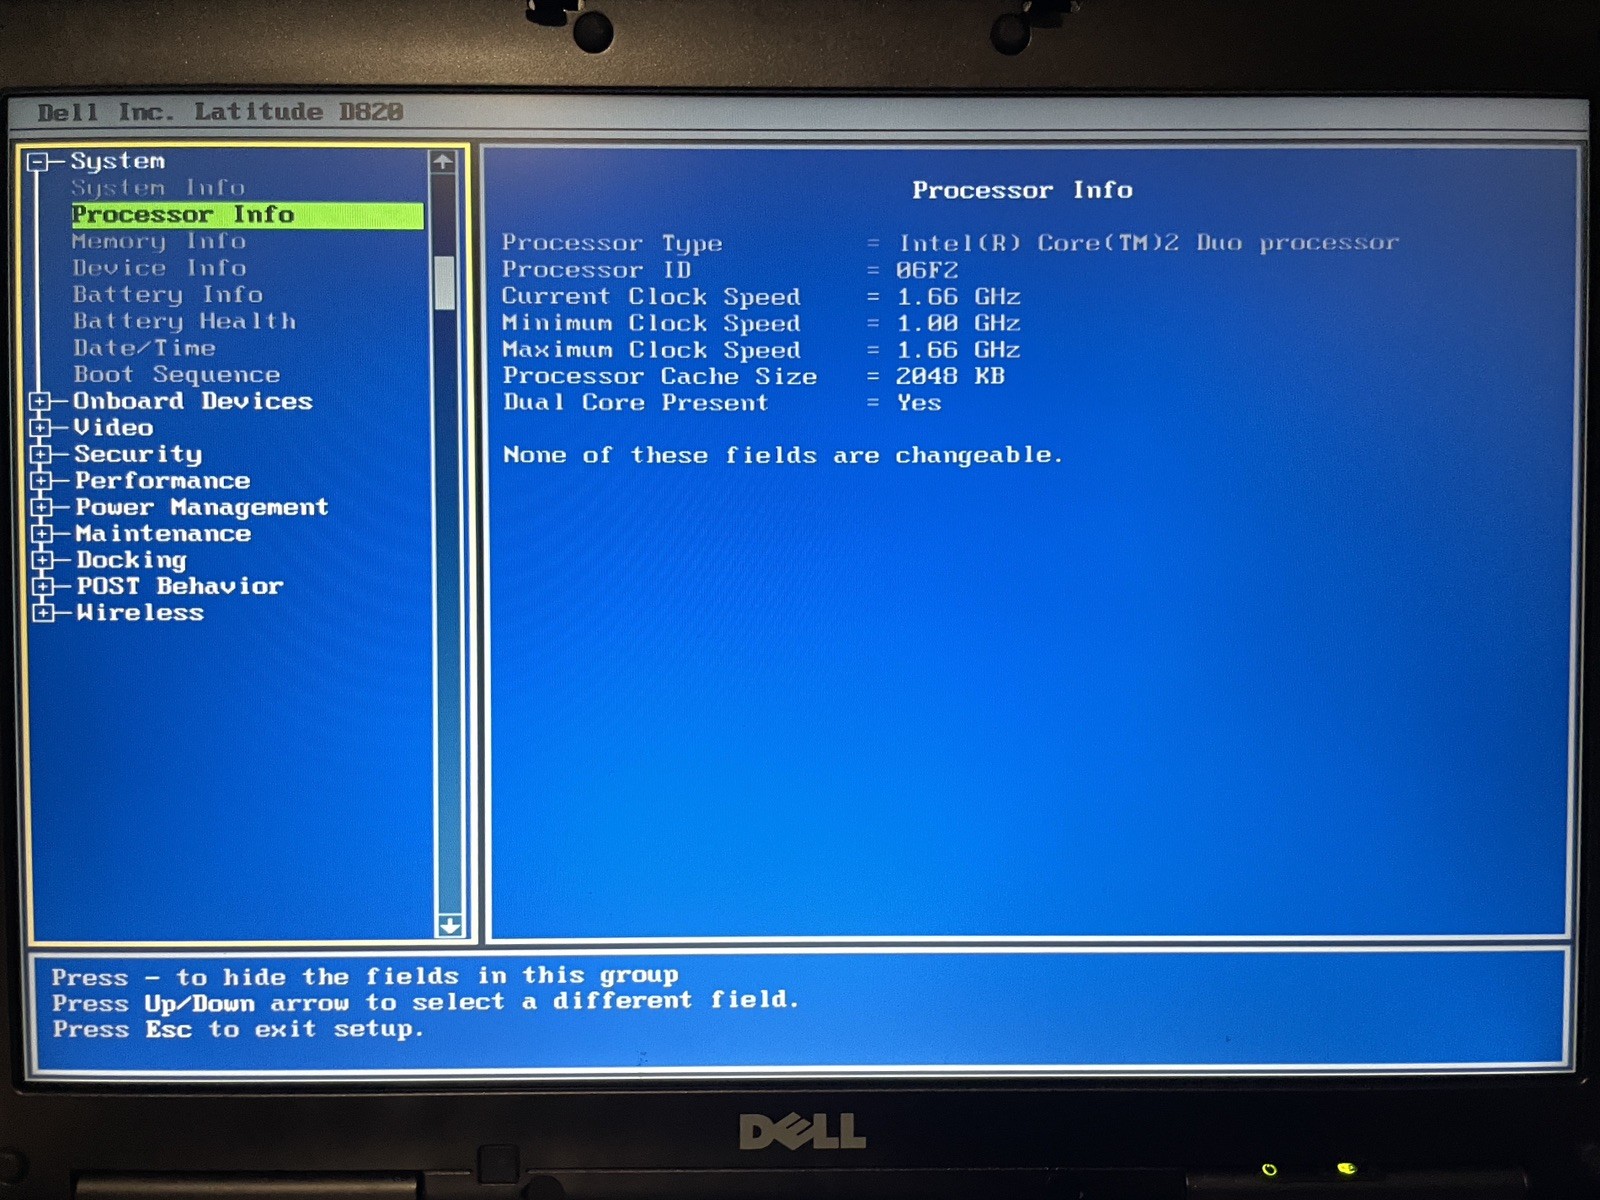
Task: Click the Processor Type value text
Action: [x=1148, y=243]
